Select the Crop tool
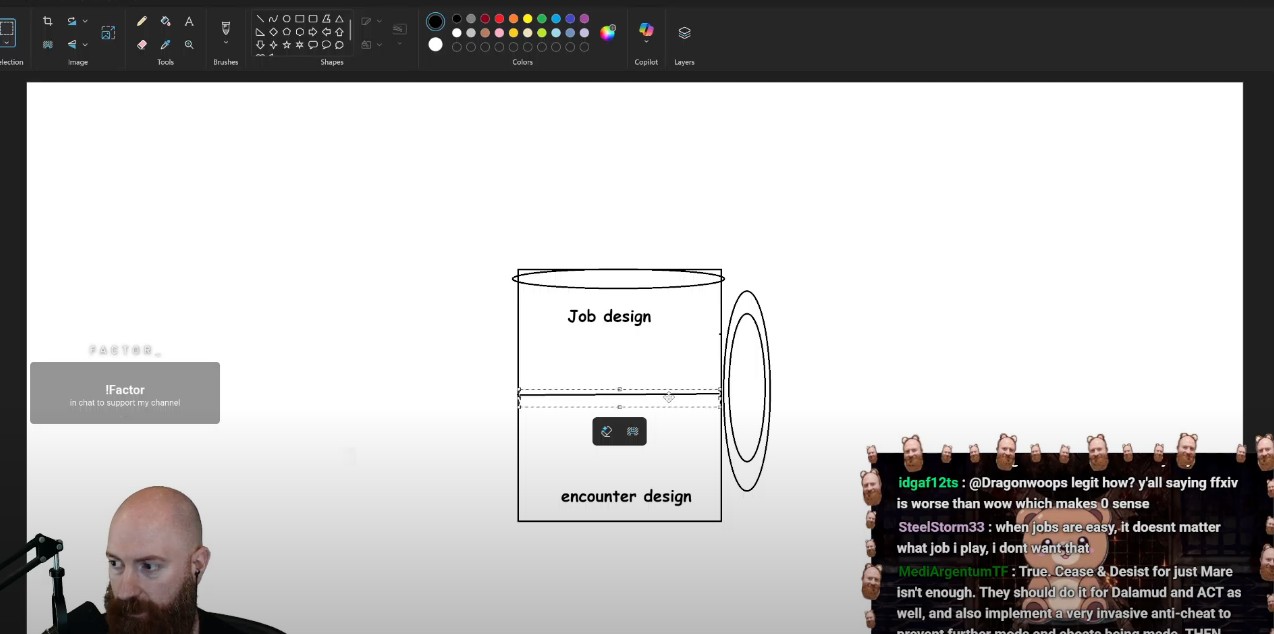Image resolution: width=1274 pixels, height=634 pixels. (47, 21)
